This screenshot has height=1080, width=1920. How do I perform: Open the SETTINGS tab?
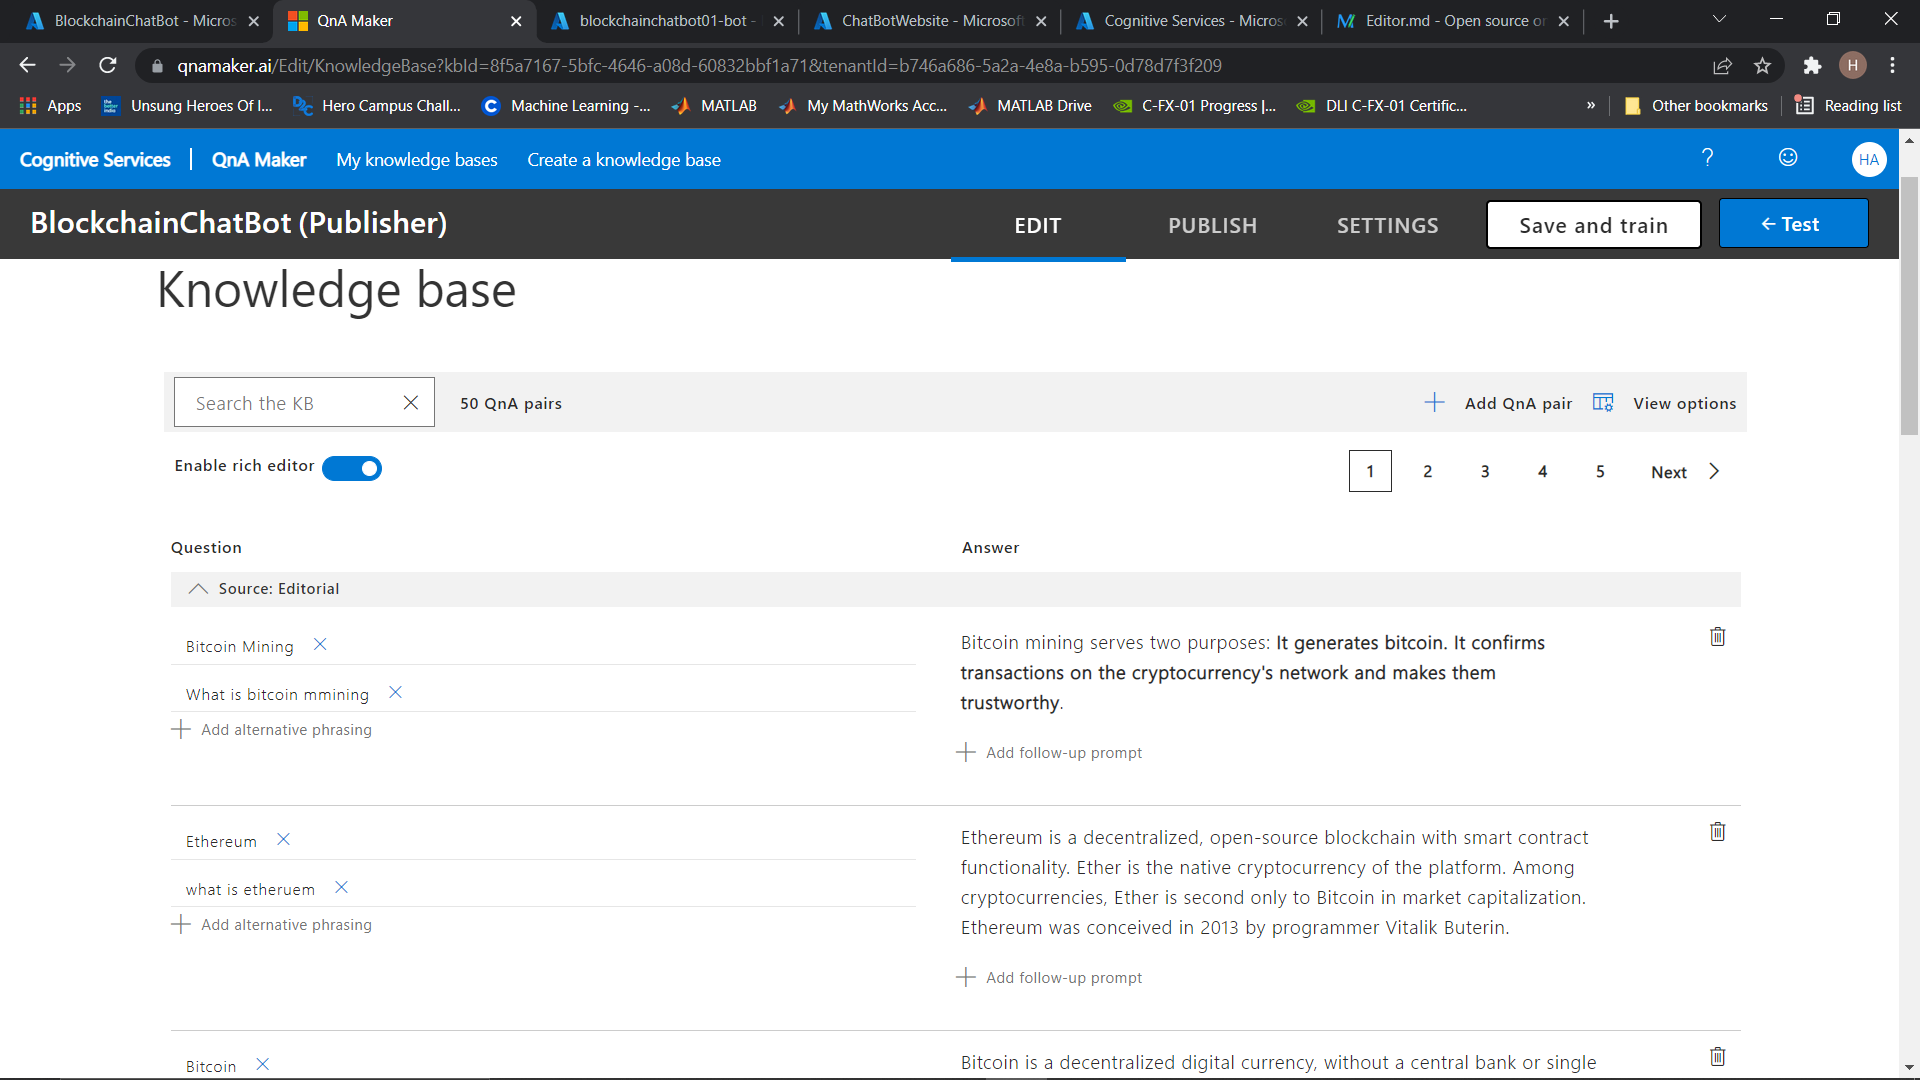(x=1387, y=225)
